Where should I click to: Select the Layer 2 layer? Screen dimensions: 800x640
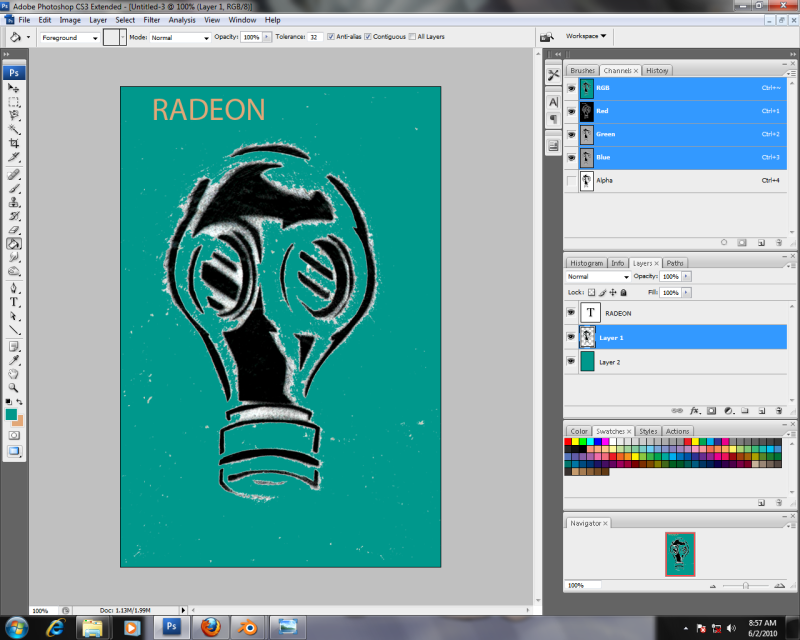(x=676, y=362)
